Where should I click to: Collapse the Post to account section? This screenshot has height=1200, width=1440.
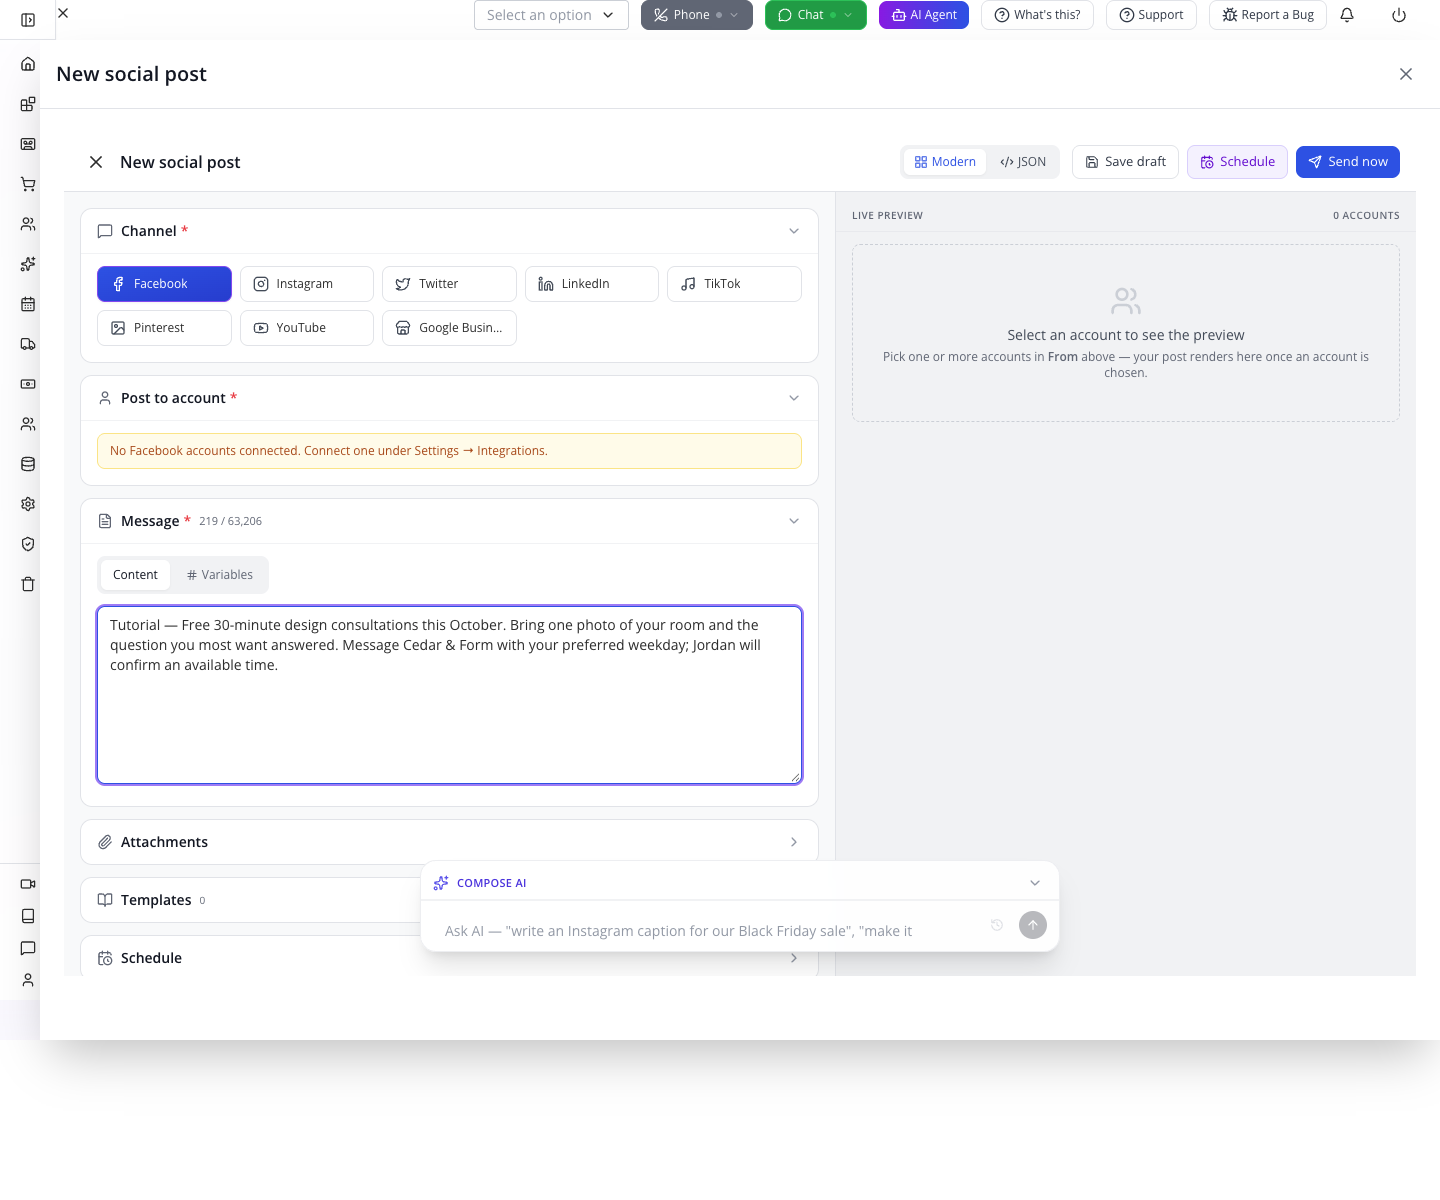[794, 398]
